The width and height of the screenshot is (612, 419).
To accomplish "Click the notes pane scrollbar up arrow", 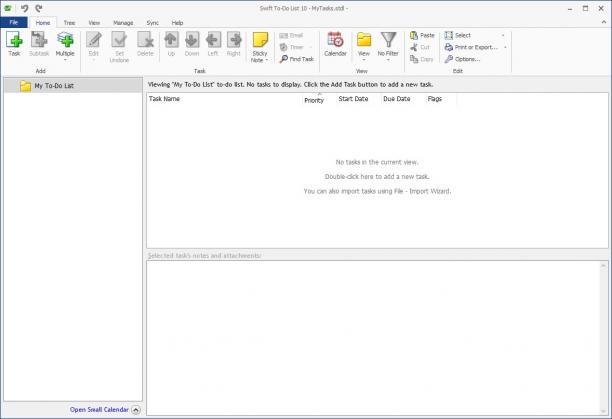I will [603, 266].
